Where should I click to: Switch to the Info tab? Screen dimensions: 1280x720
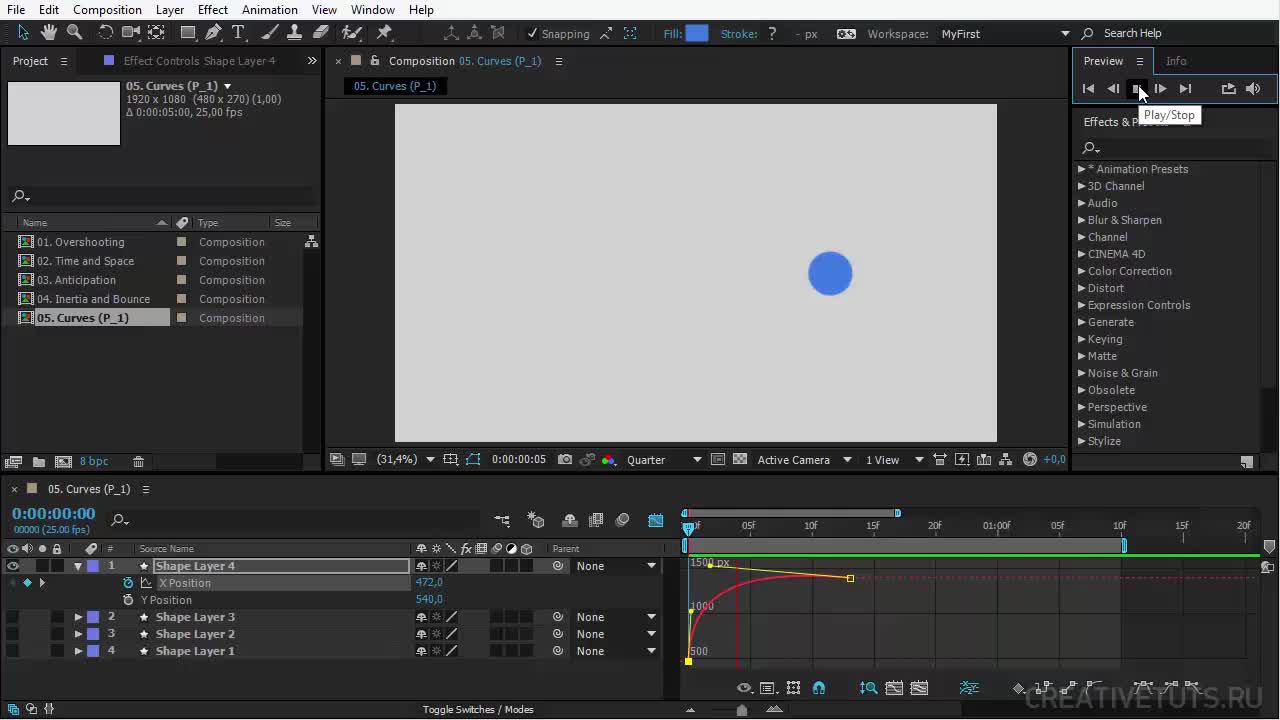[1176, 61]
